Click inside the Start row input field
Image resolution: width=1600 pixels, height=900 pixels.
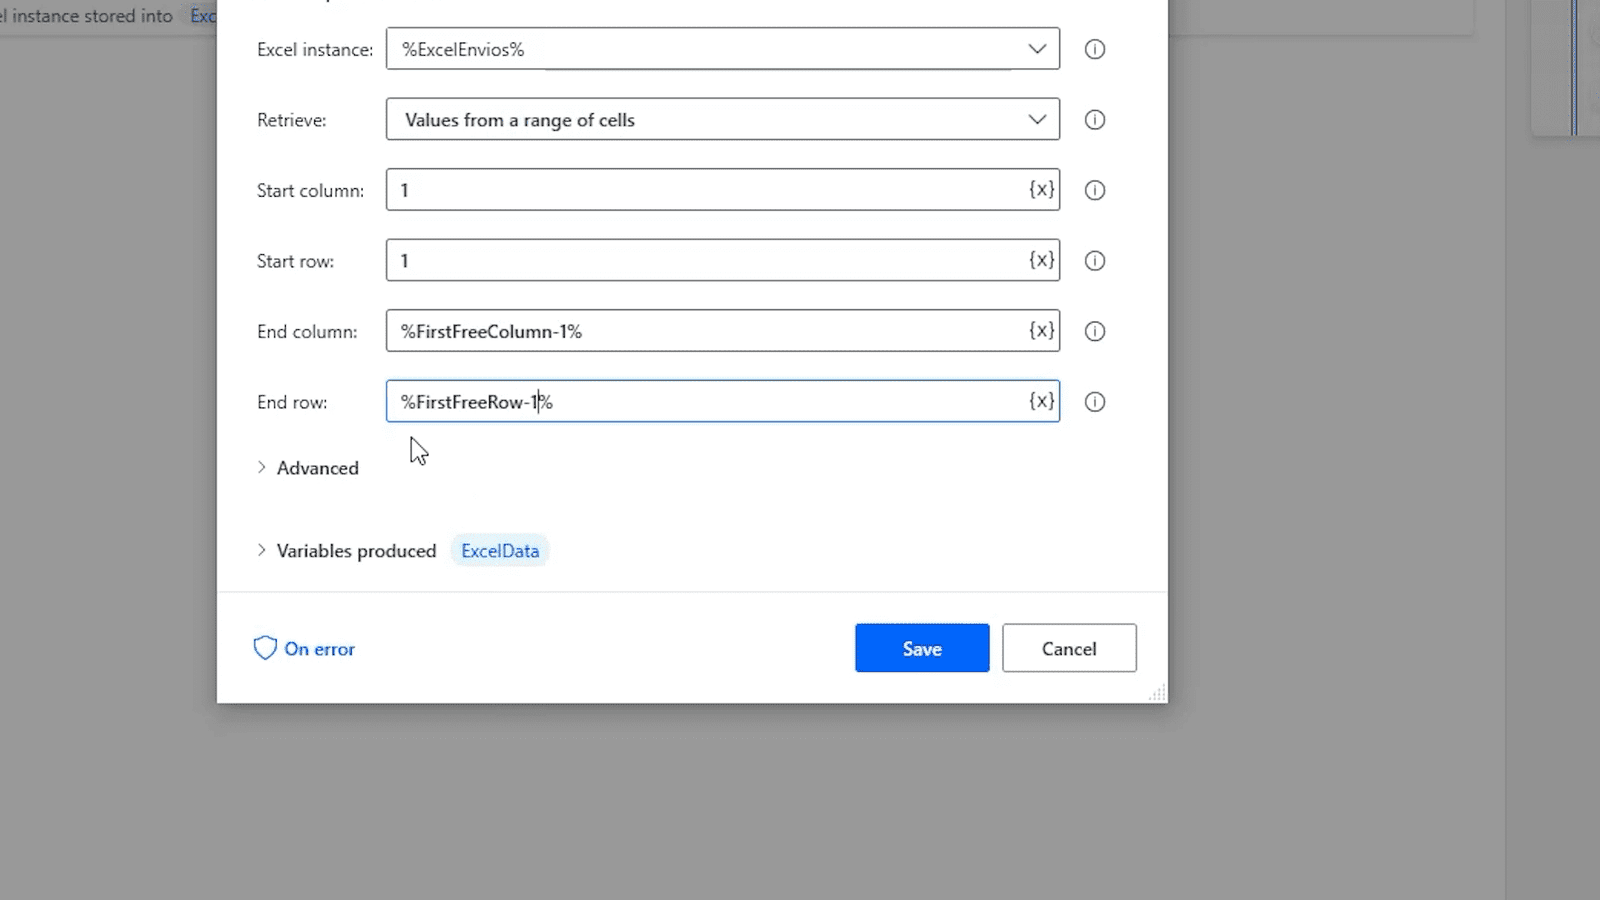(700, 260)
